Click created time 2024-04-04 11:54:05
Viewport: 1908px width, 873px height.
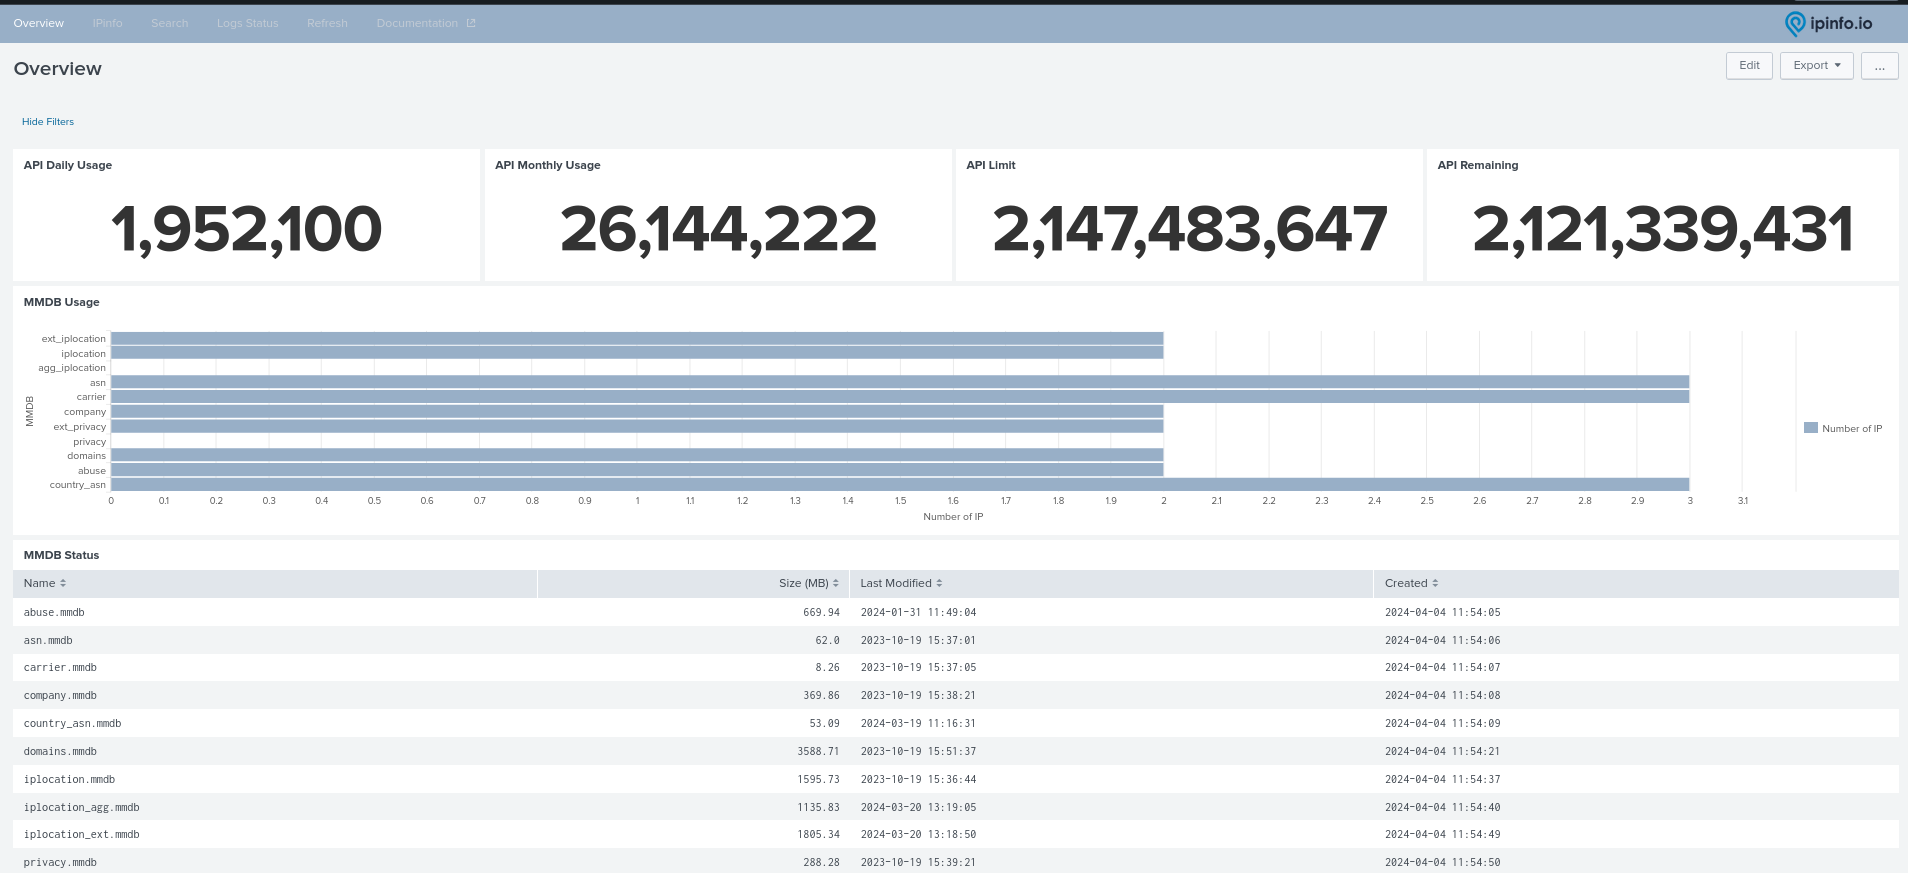point(1442,612)
